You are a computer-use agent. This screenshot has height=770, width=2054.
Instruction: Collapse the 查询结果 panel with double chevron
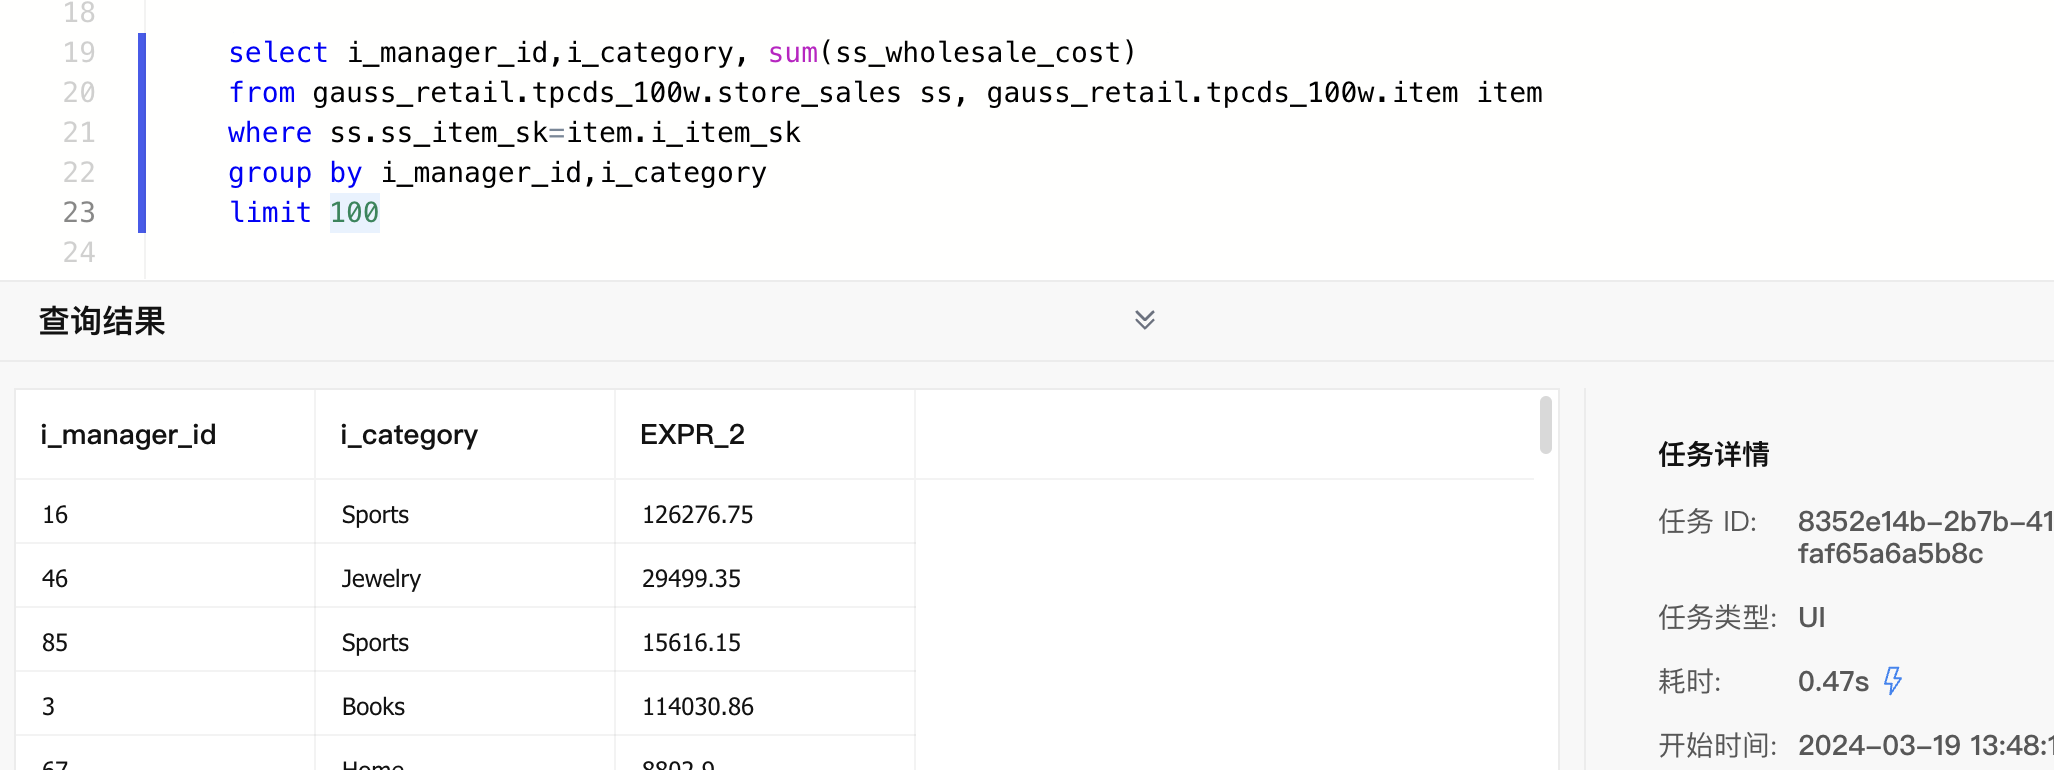click(x=1144, y=320)
